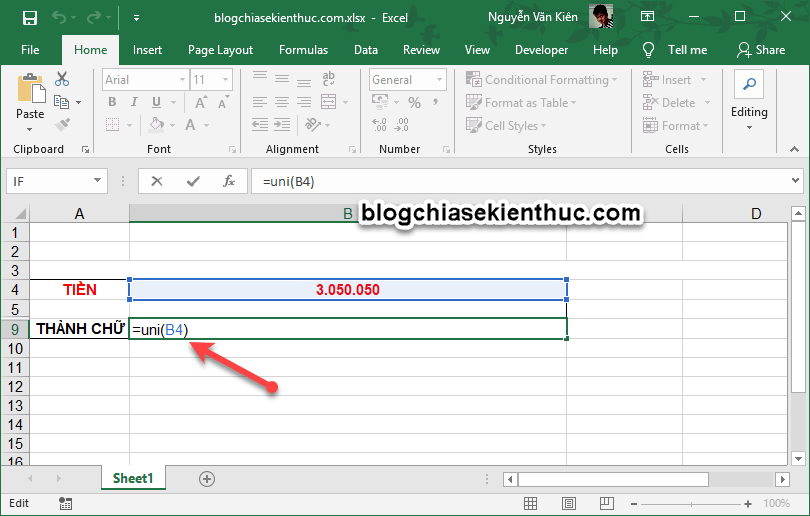This screenshot has width=810, height=516.
Task: Click the New Sheet plus icon
Action: point(207,479)
